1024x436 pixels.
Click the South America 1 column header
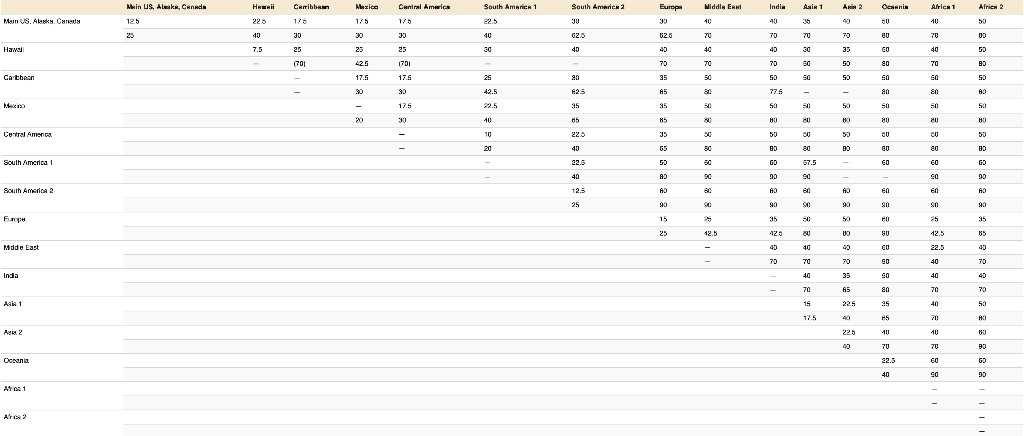(x=511, y=8)
